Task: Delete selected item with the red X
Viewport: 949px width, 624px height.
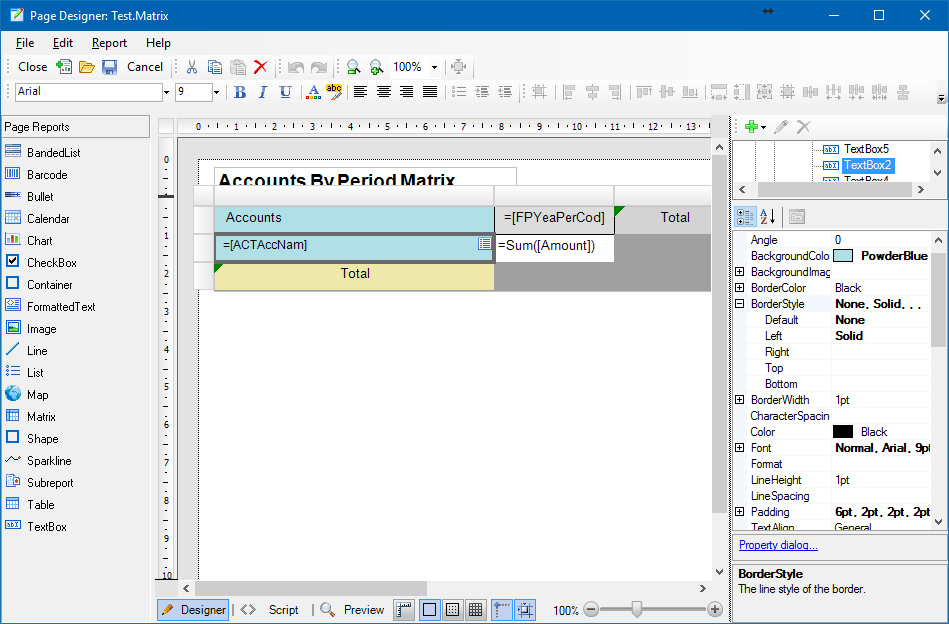Action: tap(260, 67)
